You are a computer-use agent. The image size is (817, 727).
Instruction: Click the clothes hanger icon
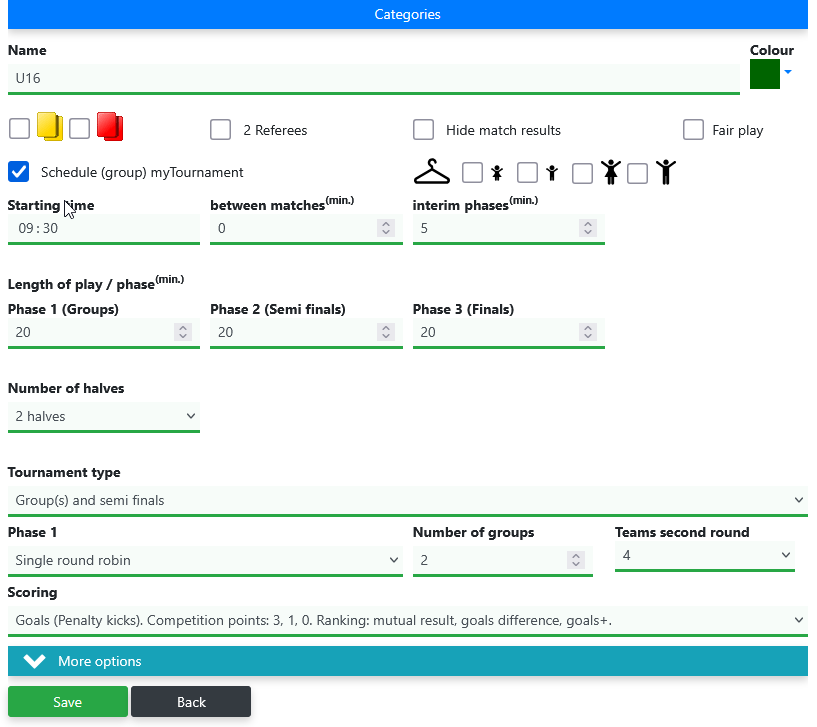(432, 171)
